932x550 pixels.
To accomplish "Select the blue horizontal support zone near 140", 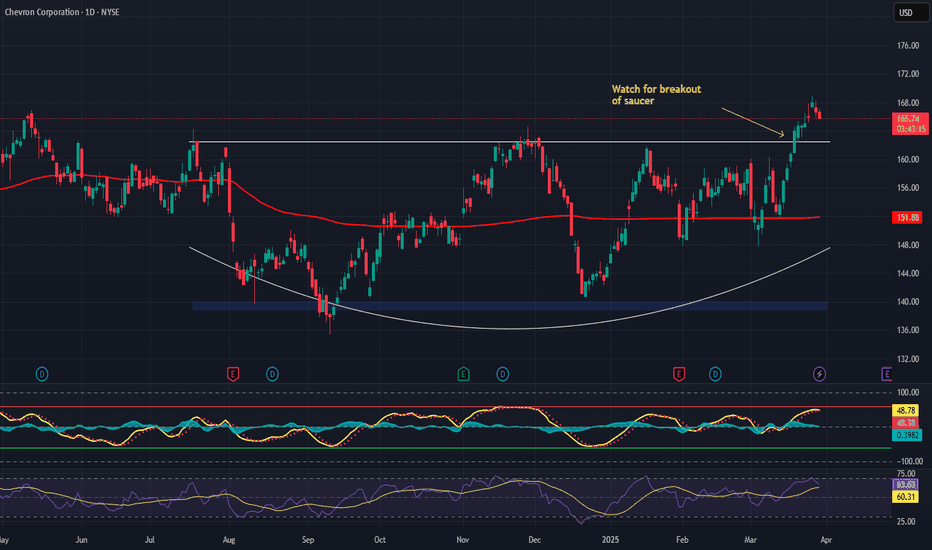I will 509,306.
